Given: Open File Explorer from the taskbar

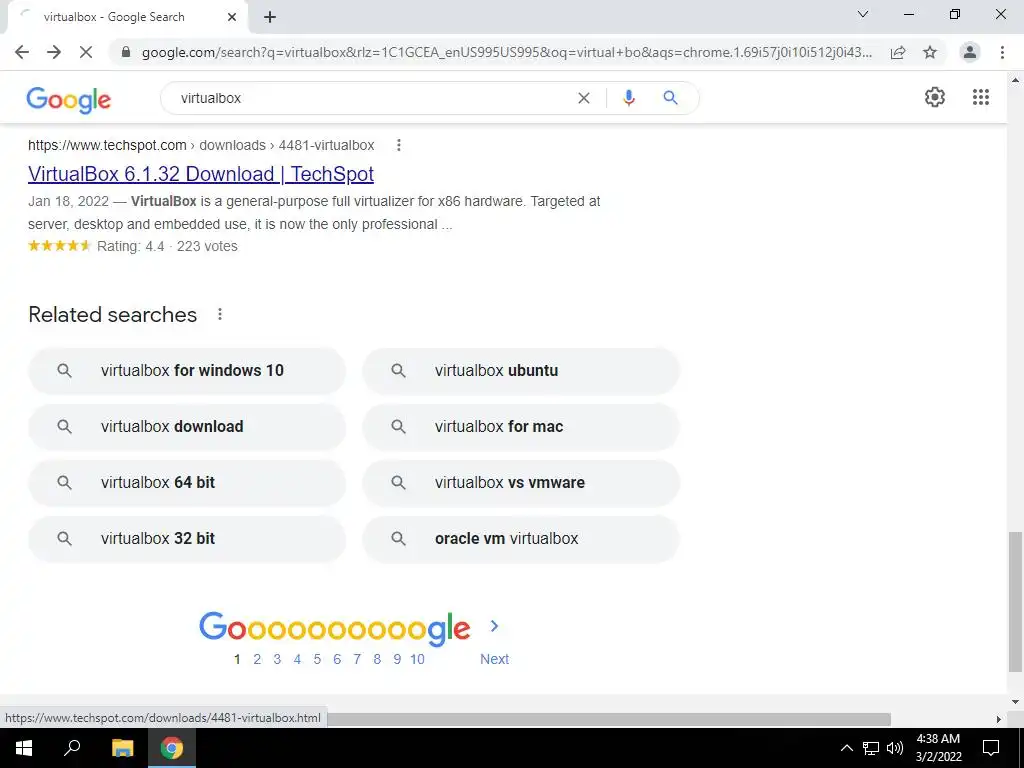Looking at the screenshot, I should coord(122,748).
